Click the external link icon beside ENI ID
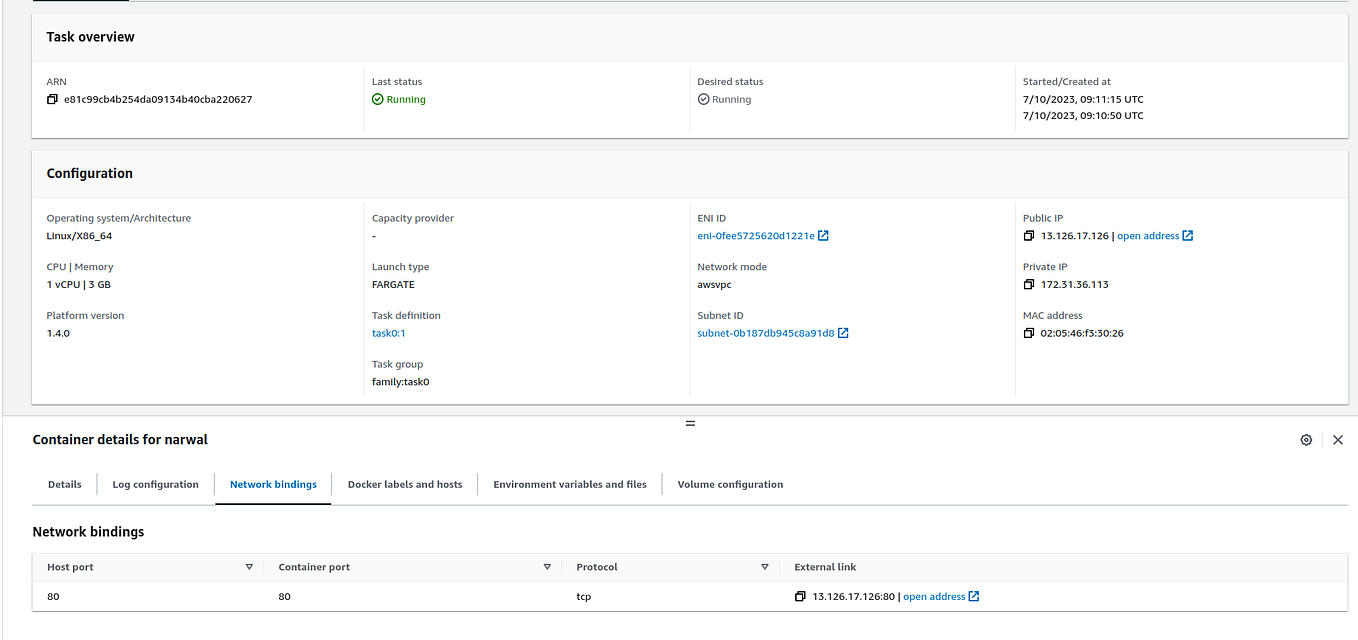1358x640 pixels. coord(822,234)
